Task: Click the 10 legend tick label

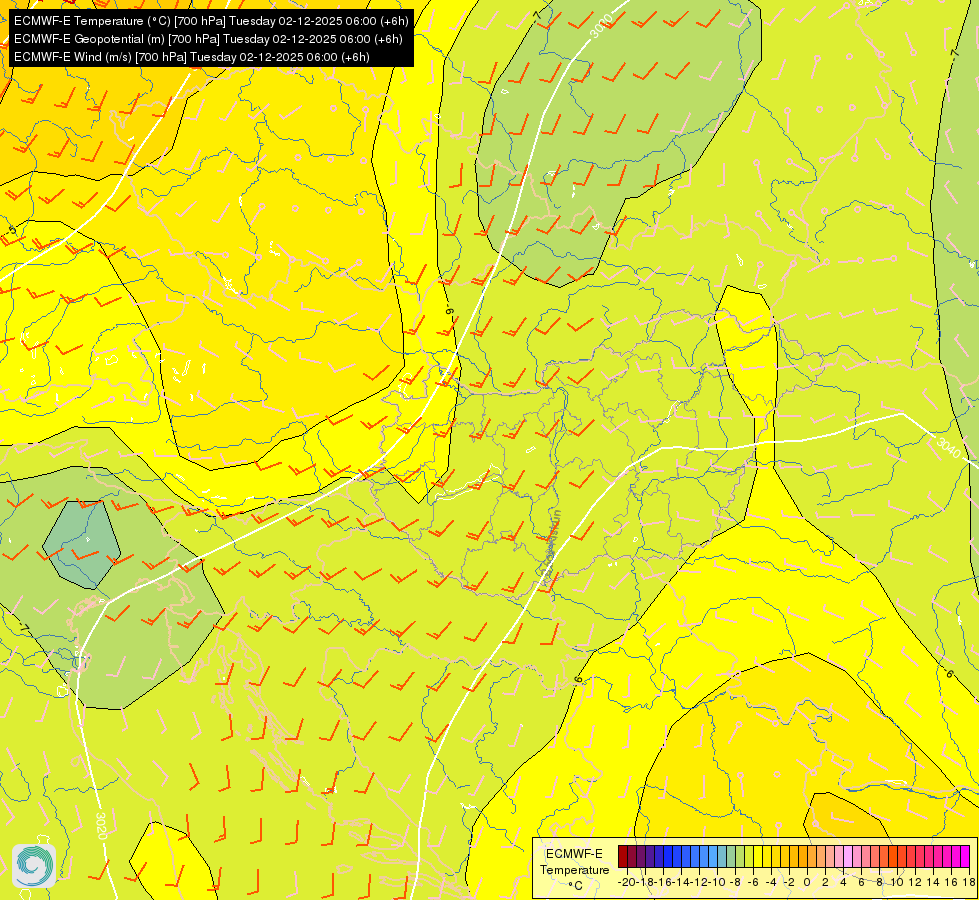Action: 897,882
